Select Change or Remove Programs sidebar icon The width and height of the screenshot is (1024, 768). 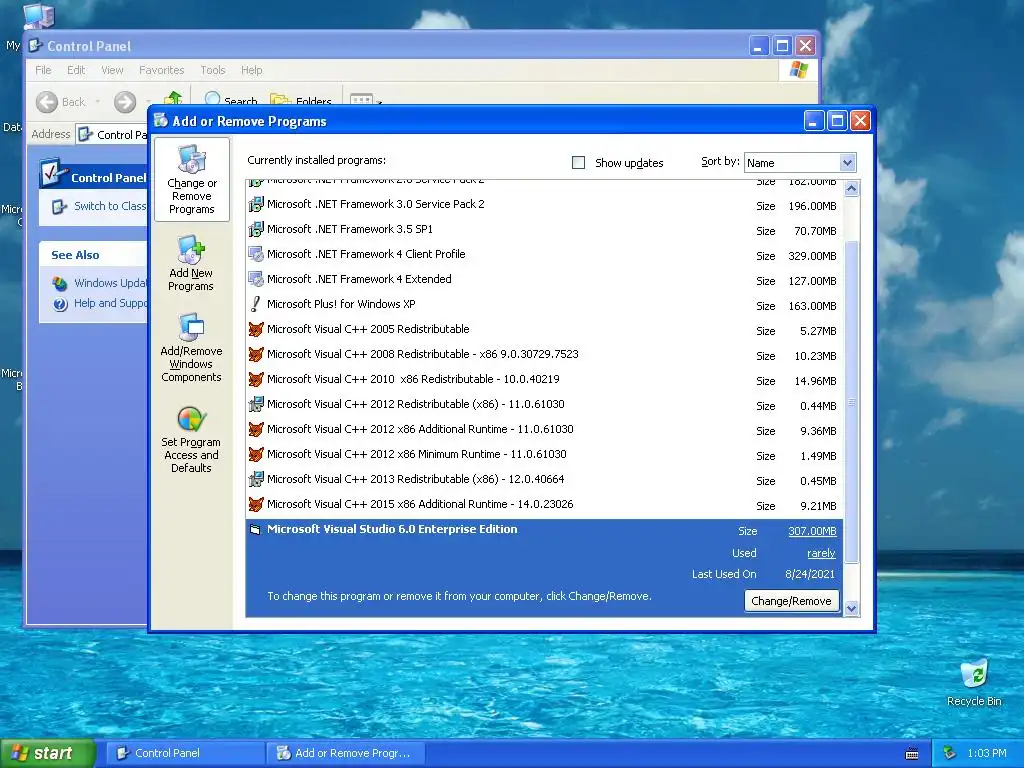click(x=191, y=180)
